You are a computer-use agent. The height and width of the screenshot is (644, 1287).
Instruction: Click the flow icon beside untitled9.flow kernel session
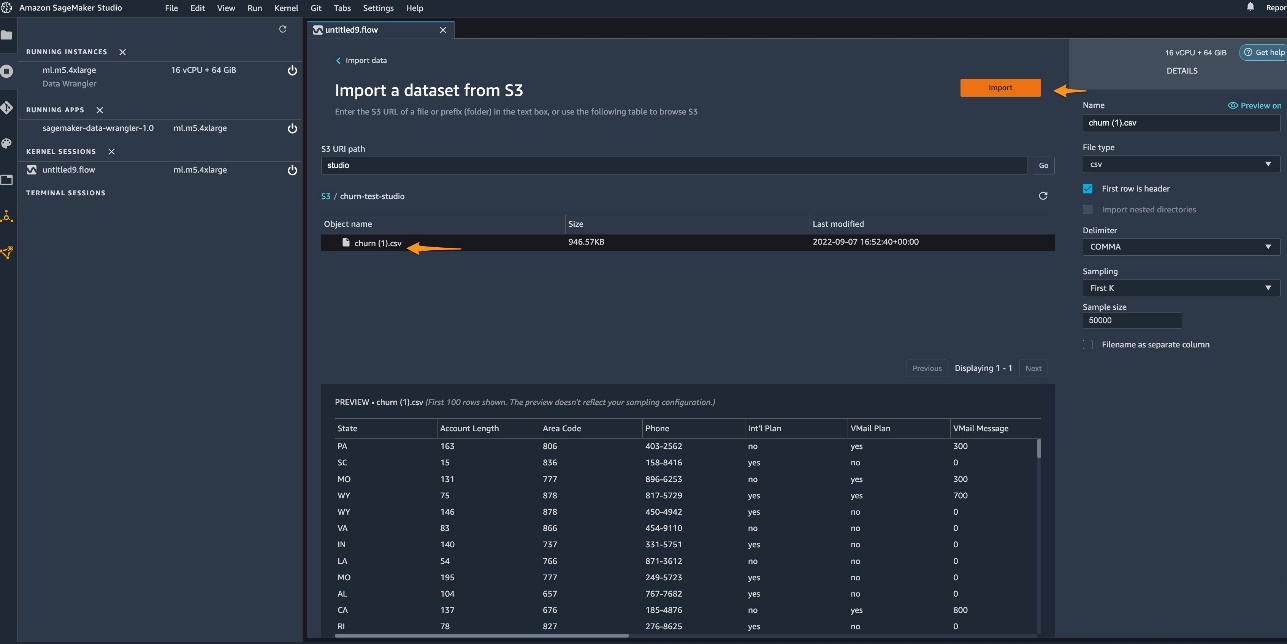[32, 170]
